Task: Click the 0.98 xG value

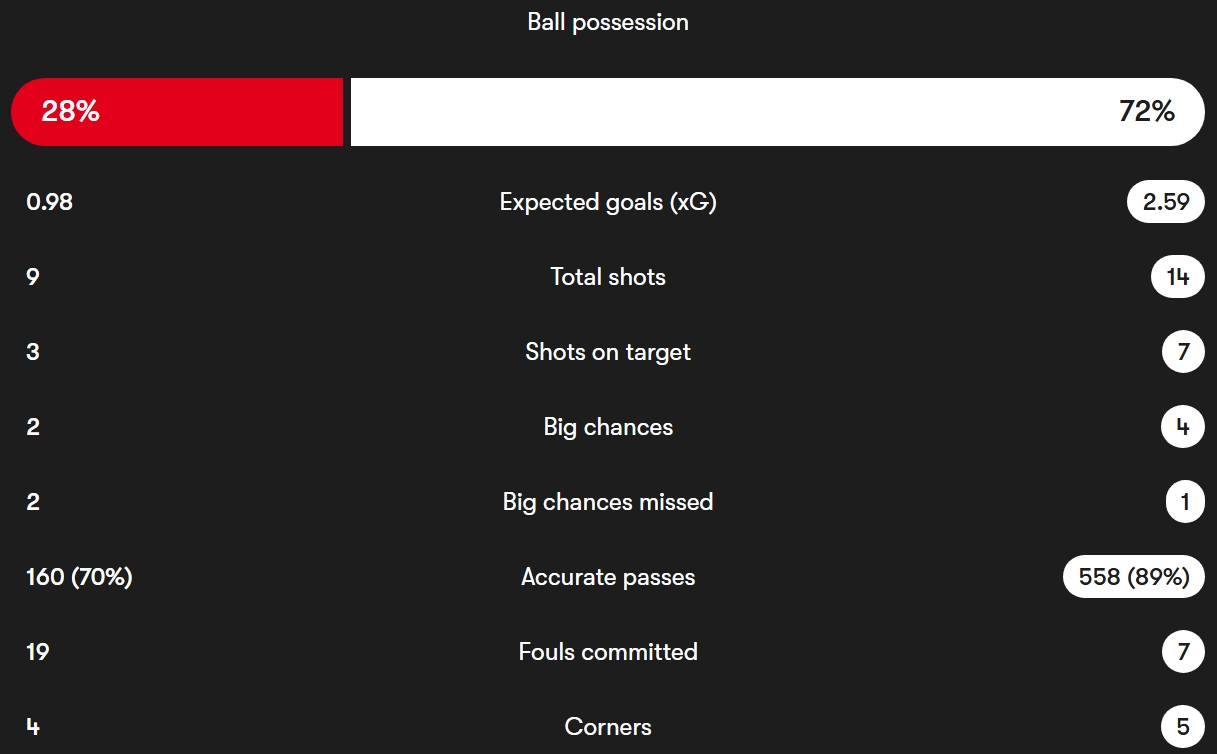Action: pos(50,202)
